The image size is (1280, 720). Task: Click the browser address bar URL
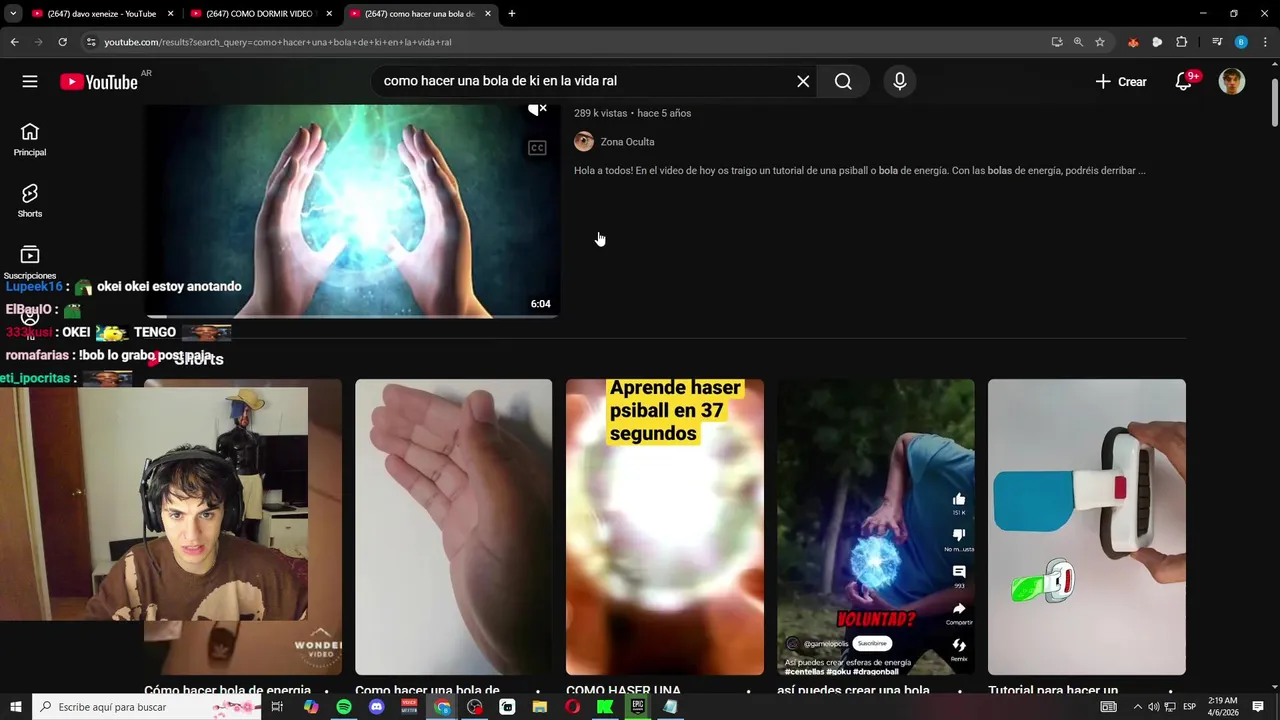pos(278,42)
